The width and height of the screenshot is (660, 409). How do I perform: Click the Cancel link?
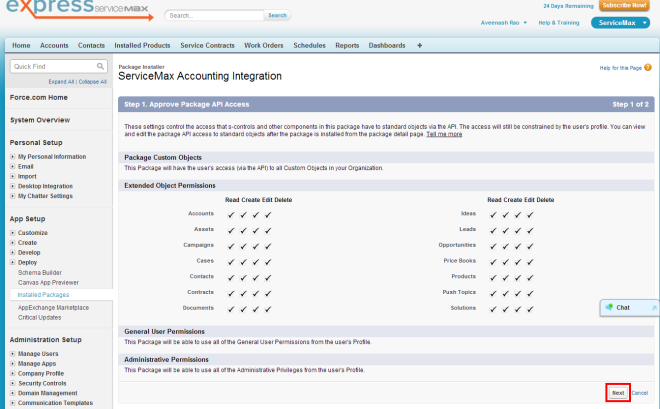tap(640, 393)
